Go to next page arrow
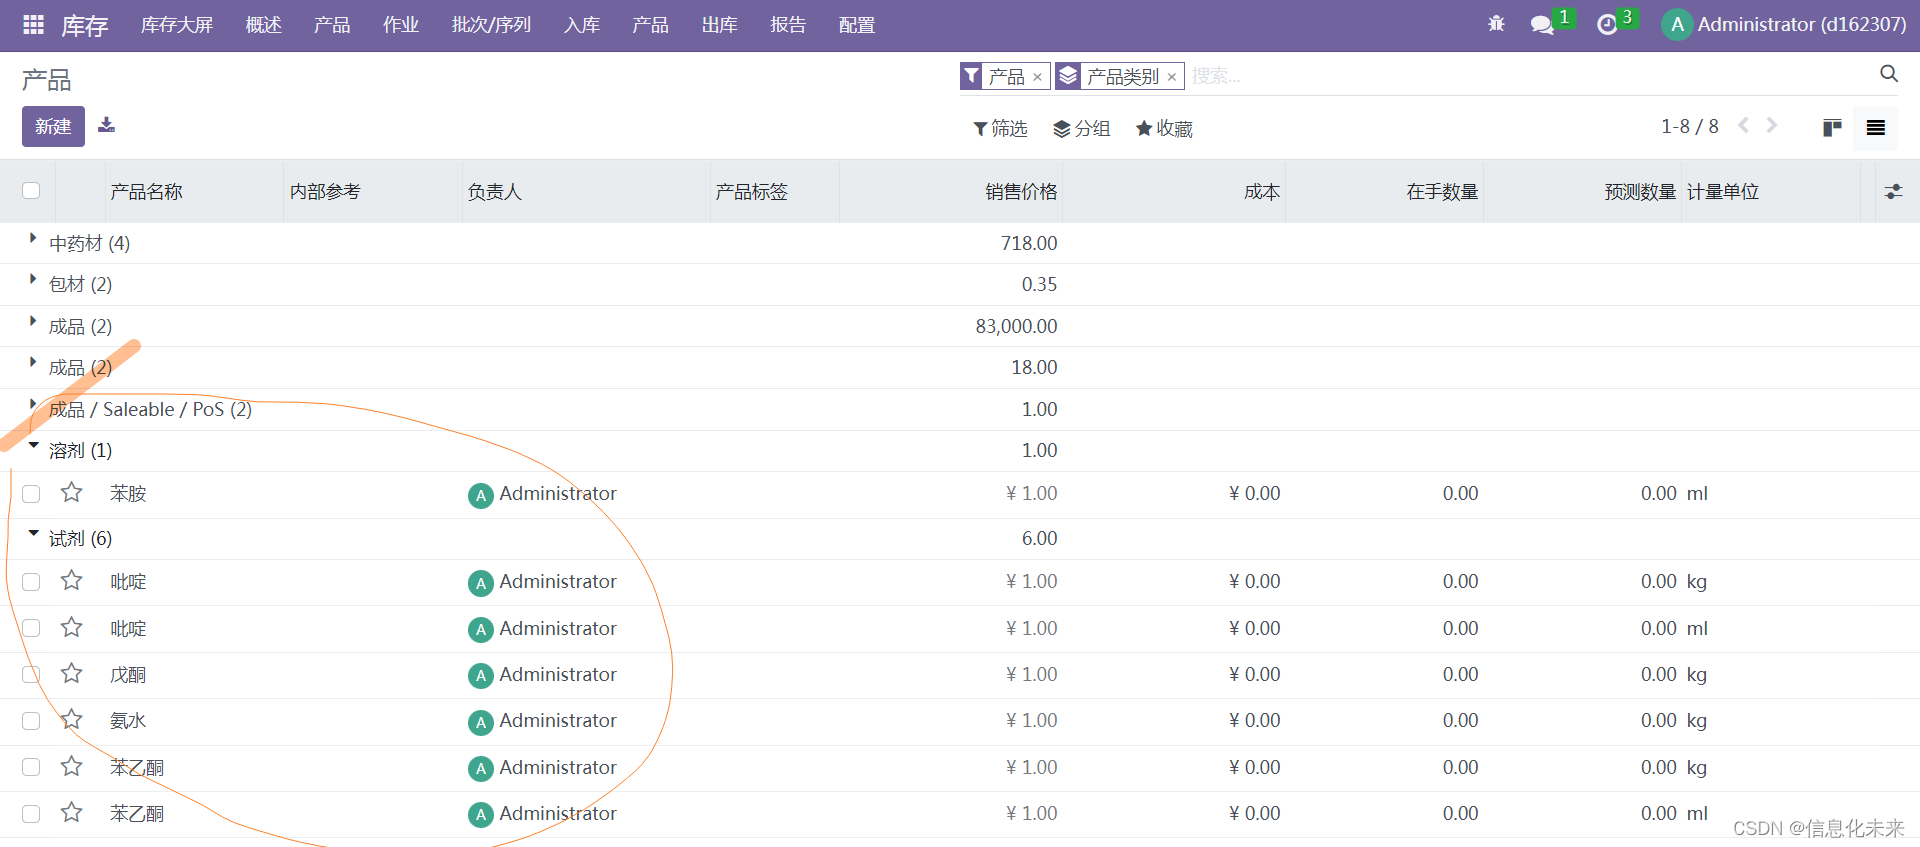1920x847 pixels. pos(1772,126)
